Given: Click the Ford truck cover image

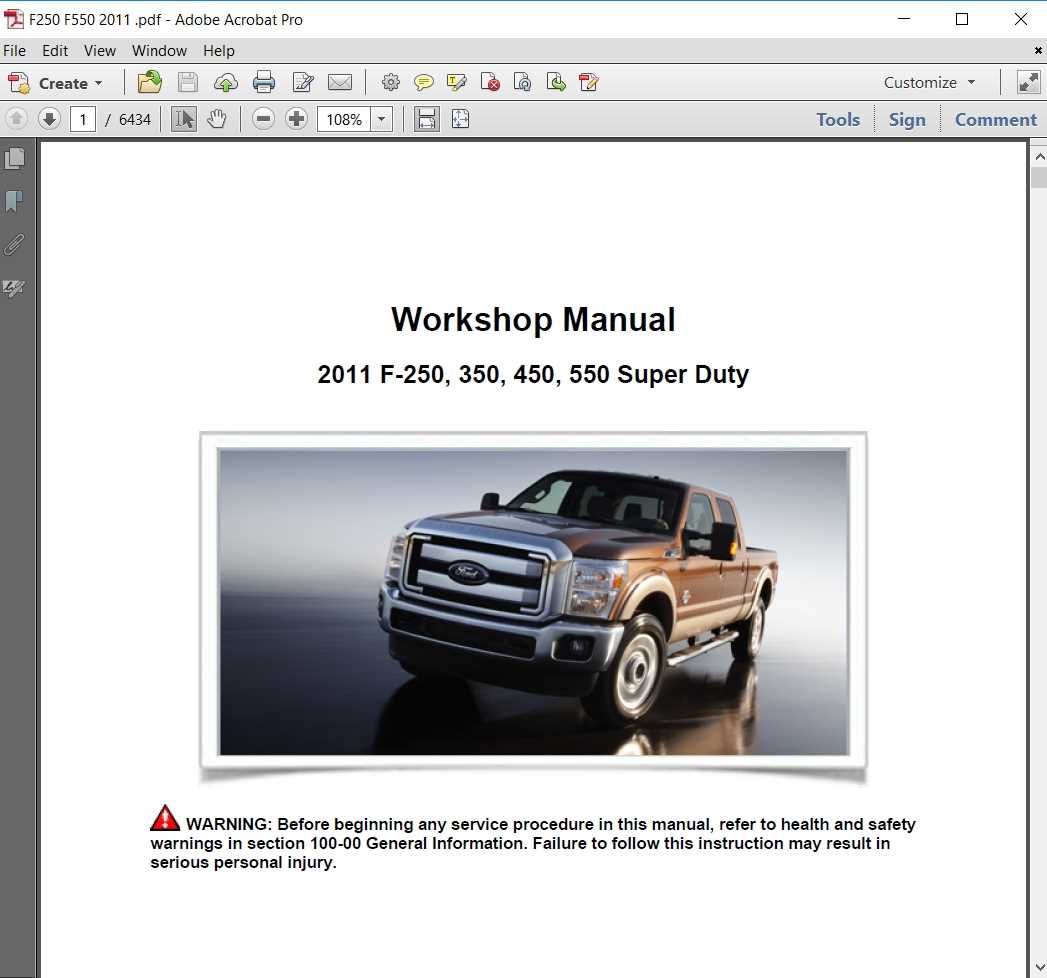Looking at the screenshot, I should 534,601.
